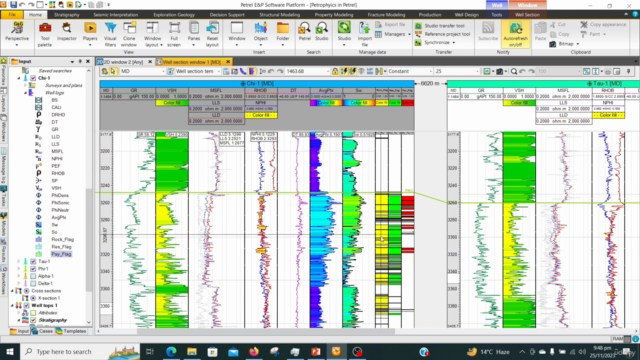Check the Alpha-1 well checkbox
Screen dimensions: 640x360
coord(33,276)
